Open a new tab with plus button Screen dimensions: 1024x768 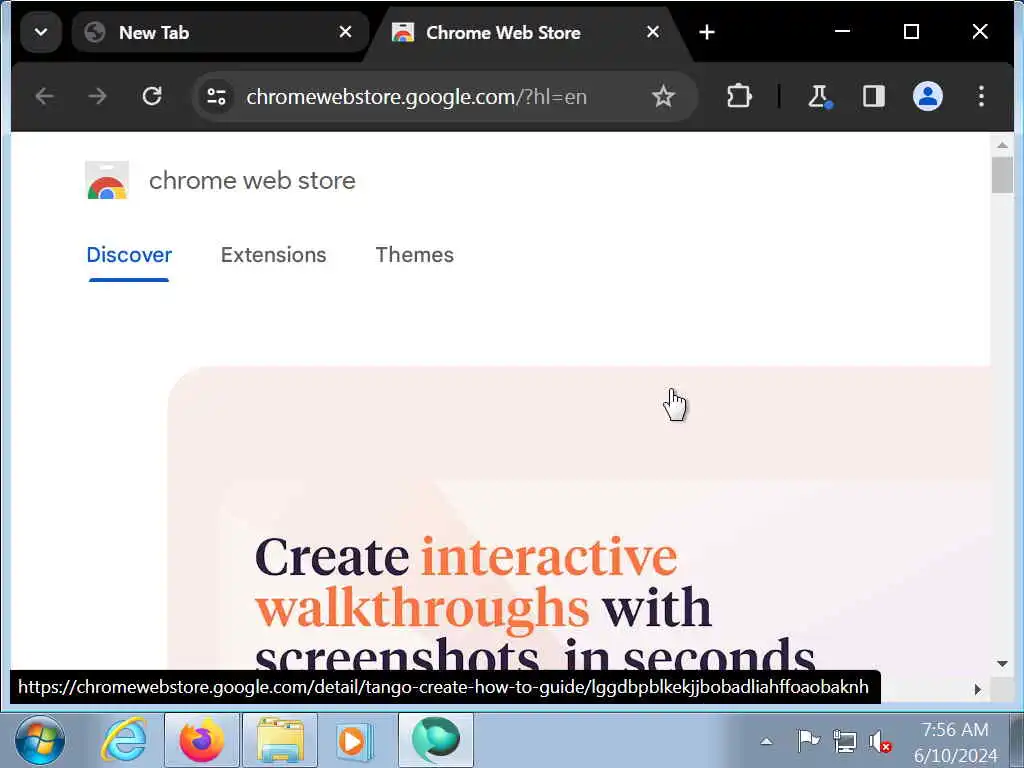(707, 32)
